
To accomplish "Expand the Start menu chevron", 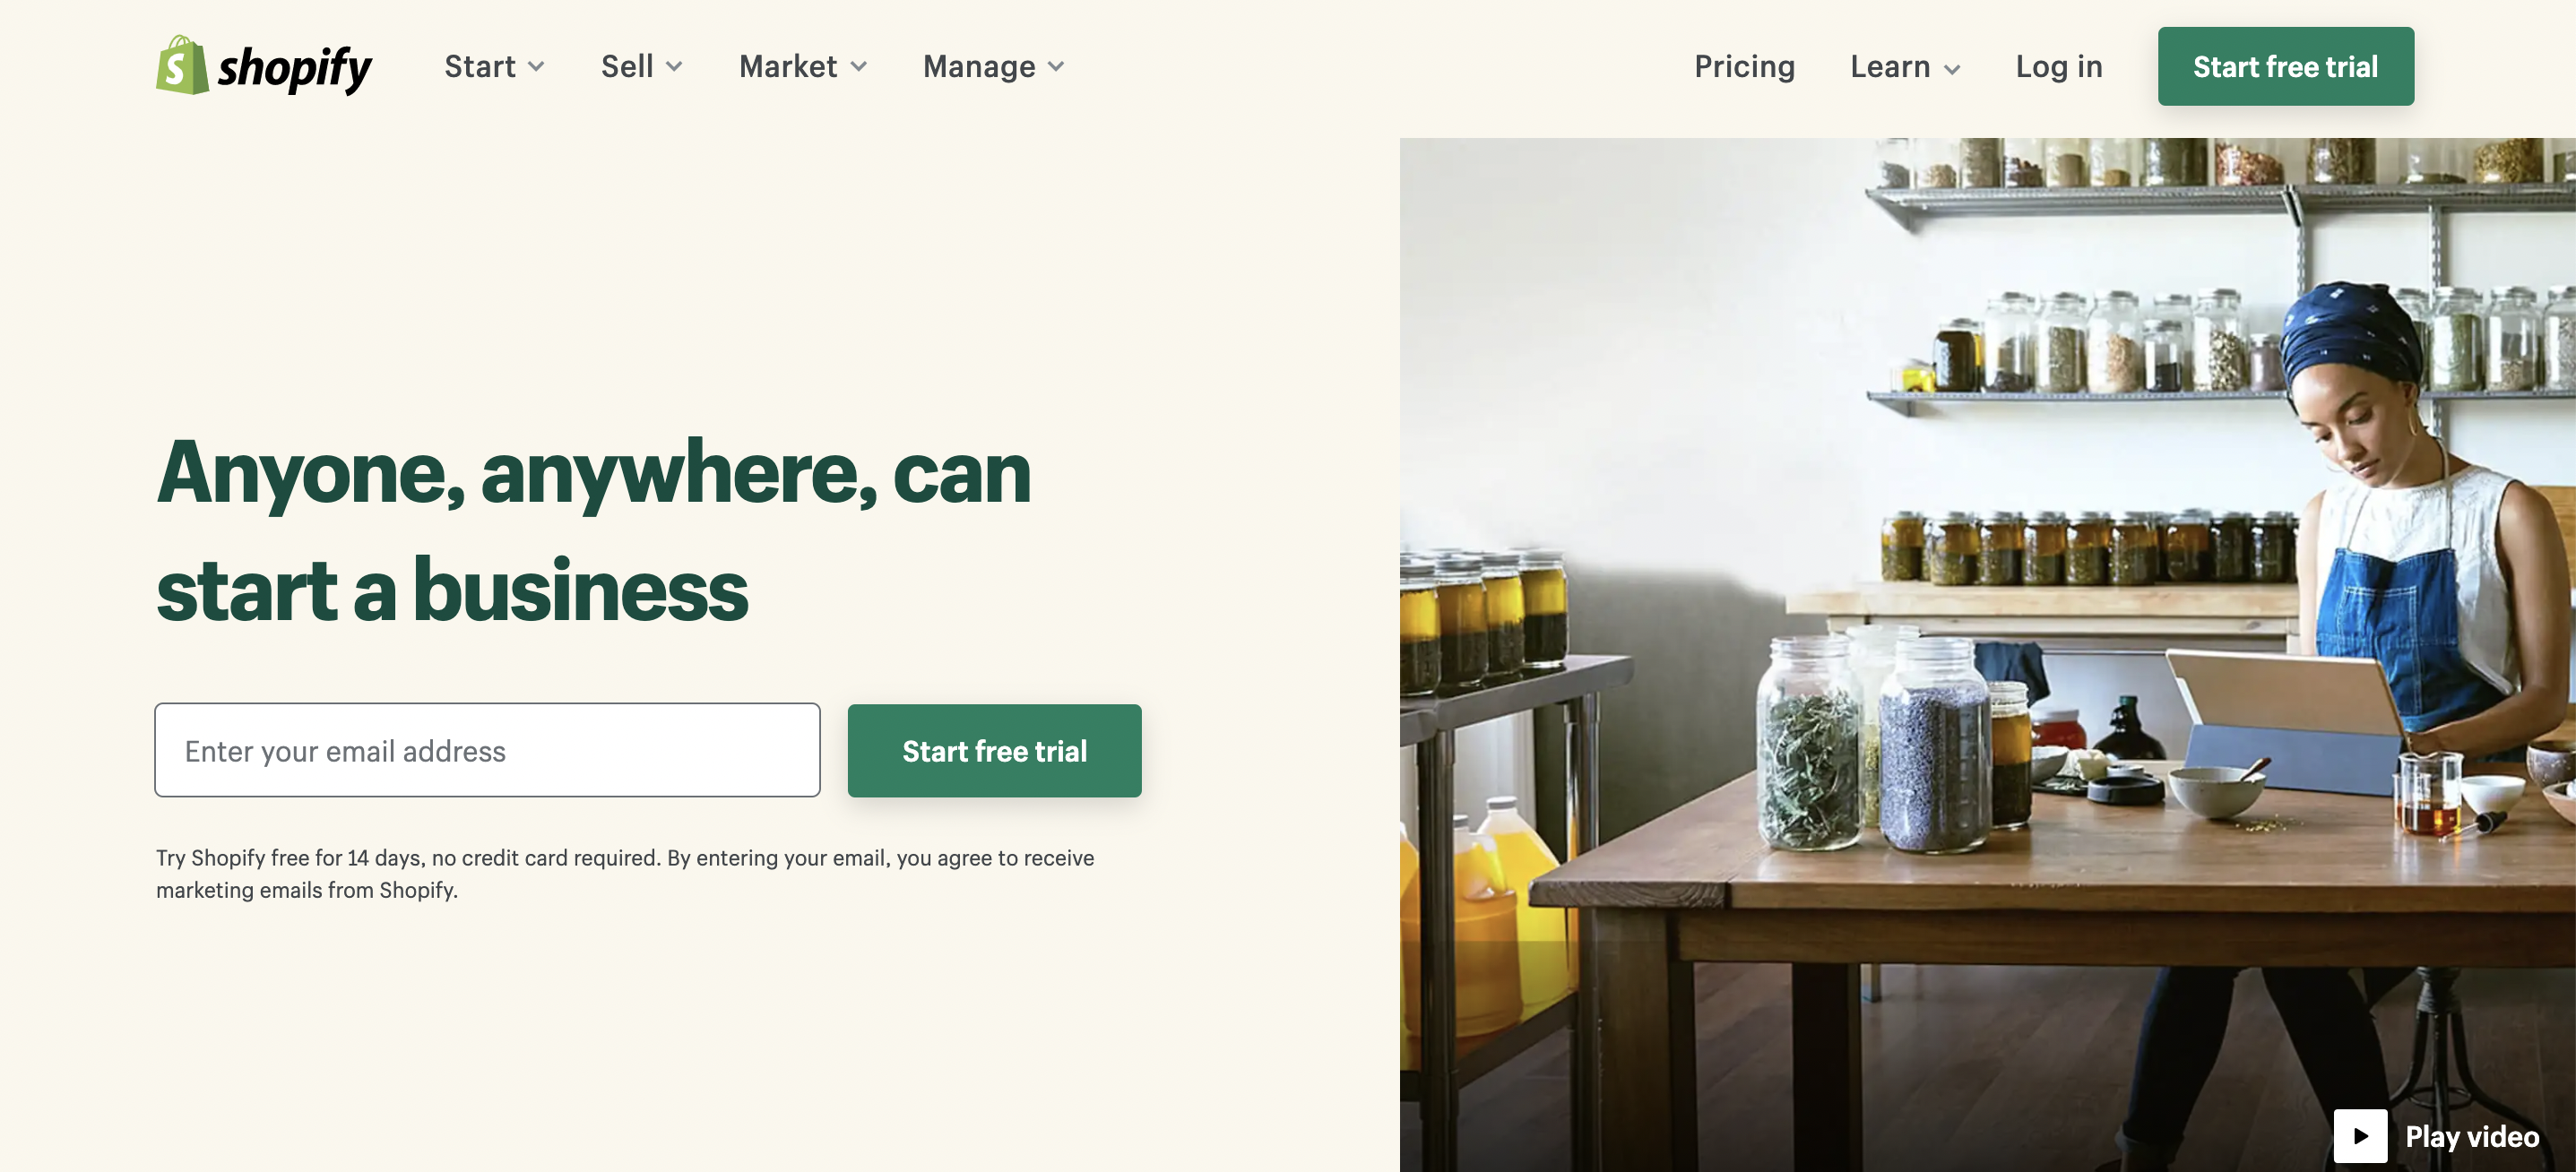I will (x=536, y=67).
